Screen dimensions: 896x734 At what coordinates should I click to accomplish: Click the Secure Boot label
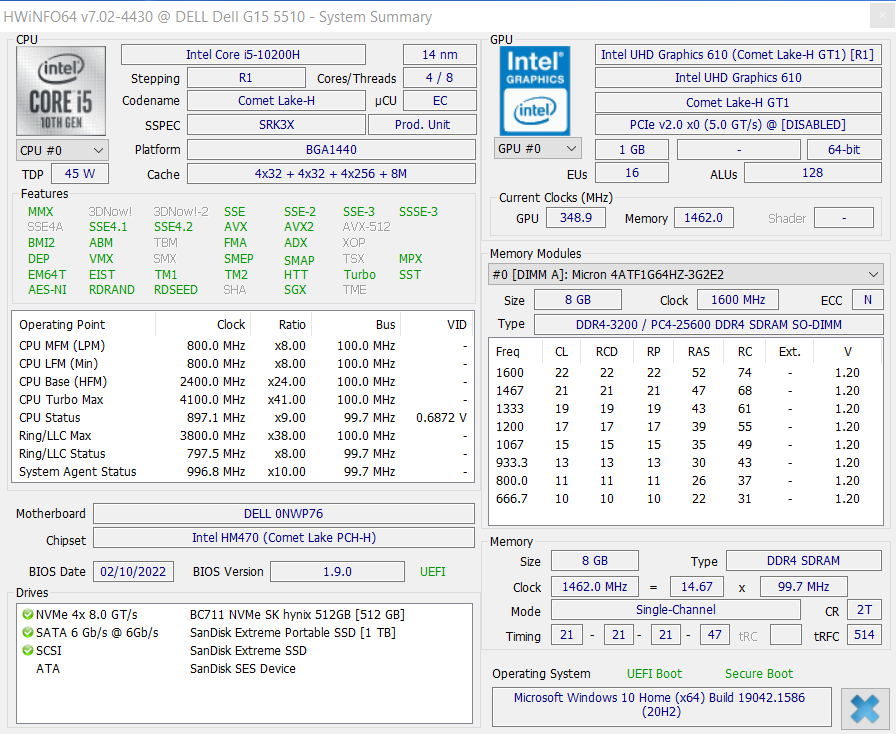click(758, 674)
